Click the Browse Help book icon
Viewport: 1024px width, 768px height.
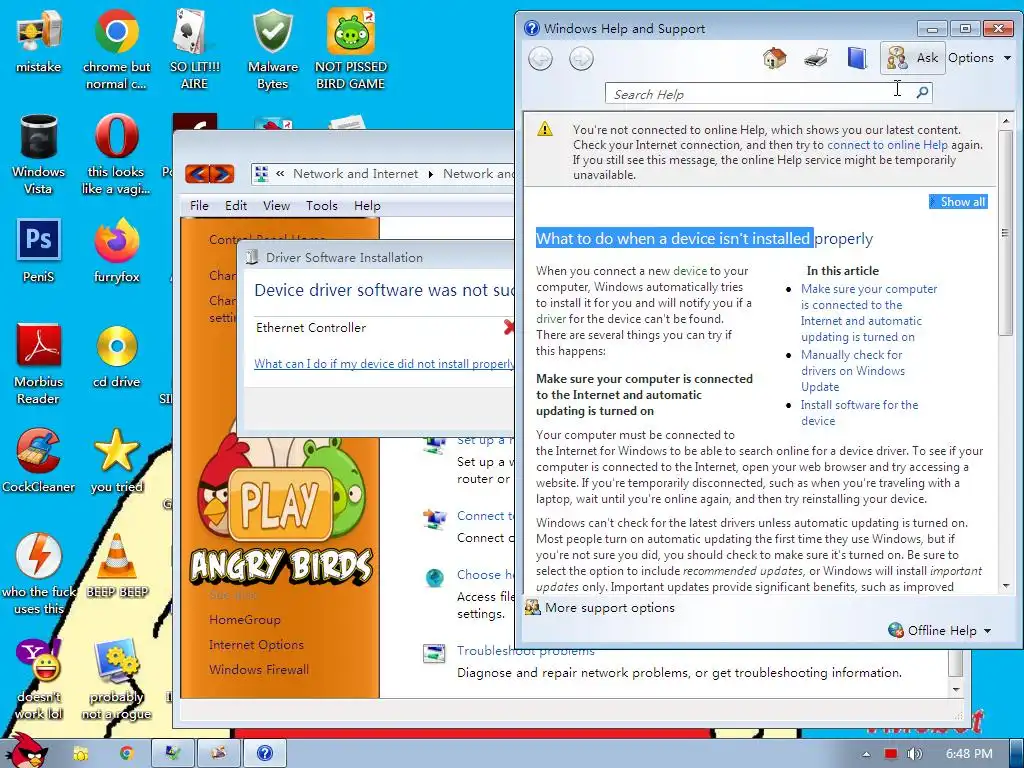click(x=857, y=58)
